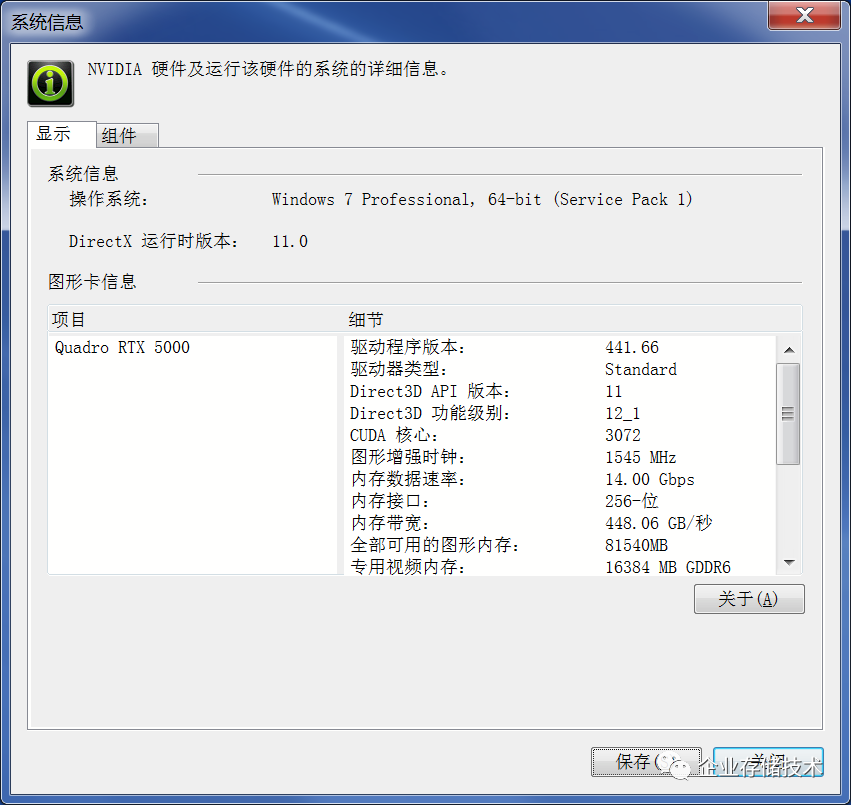Select the 专用视频内存 row
The width and height of the screenshot is (851, 805).
tap(559, 567)
